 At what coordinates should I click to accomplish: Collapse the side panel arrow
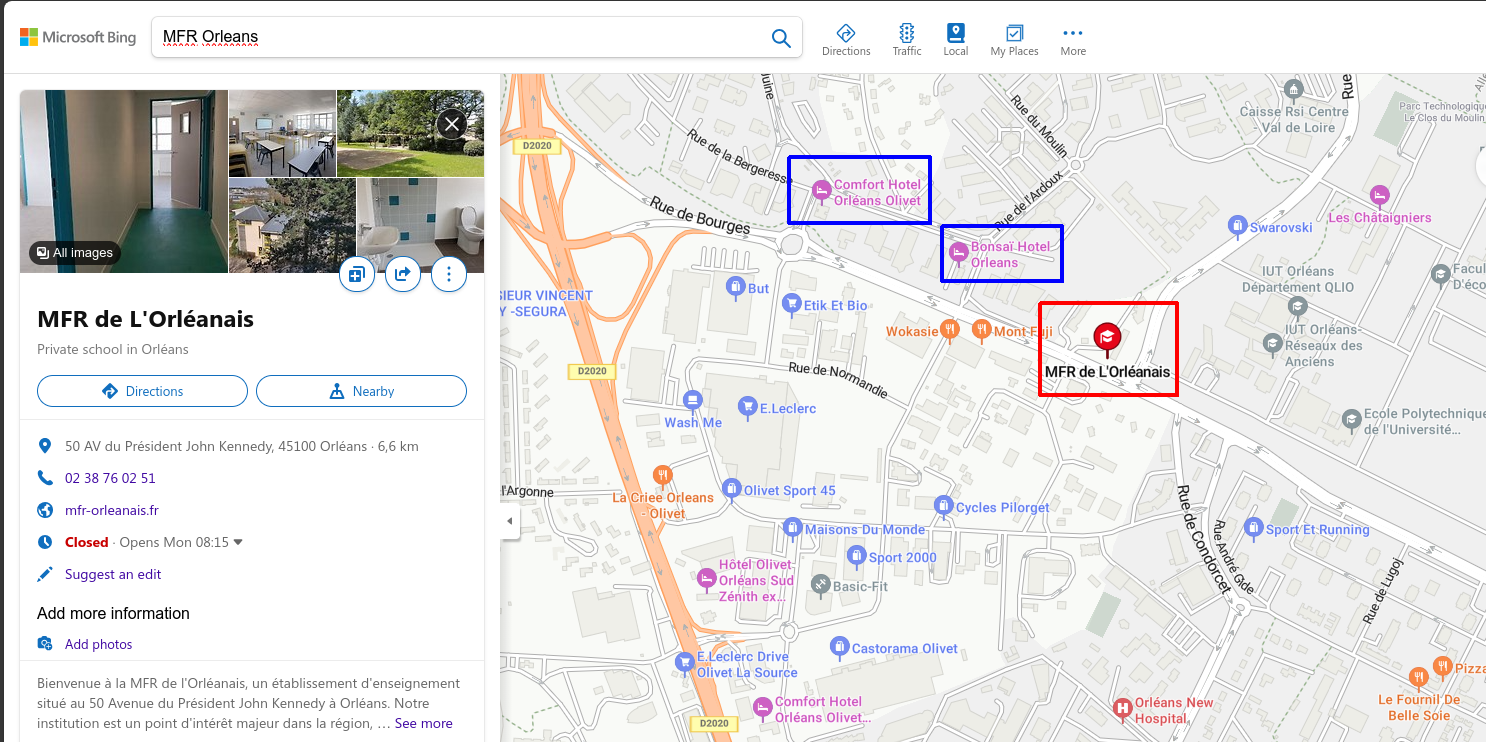(509, 521)
